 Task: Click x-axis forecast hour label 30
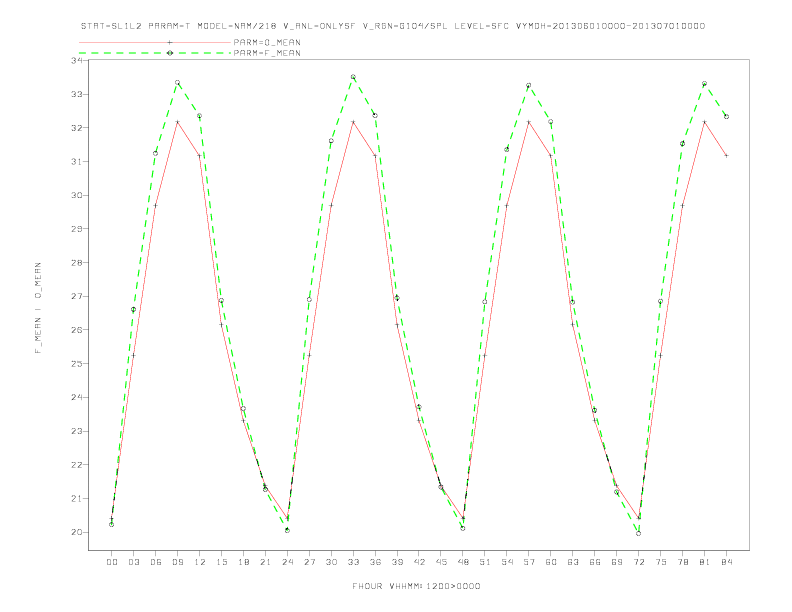point(331,562)
